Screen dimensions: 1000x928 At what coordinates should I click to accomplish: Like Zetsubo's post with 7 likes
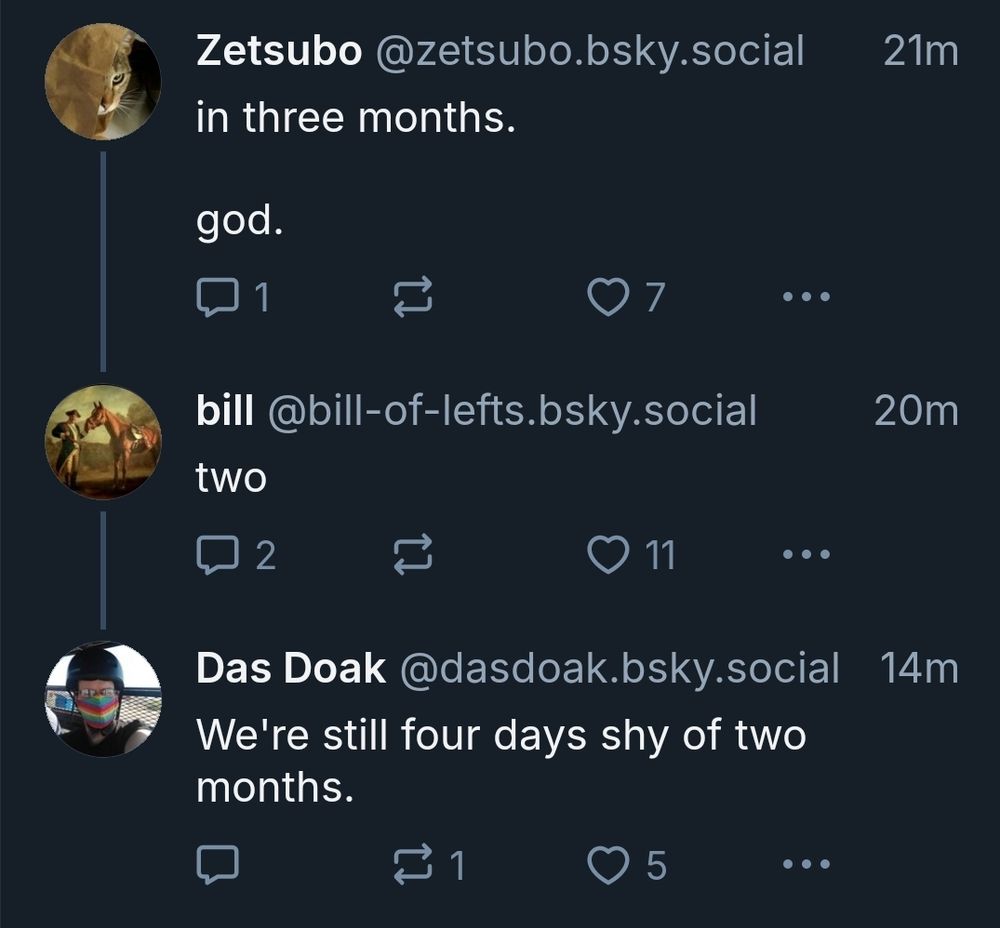point(607,297)
